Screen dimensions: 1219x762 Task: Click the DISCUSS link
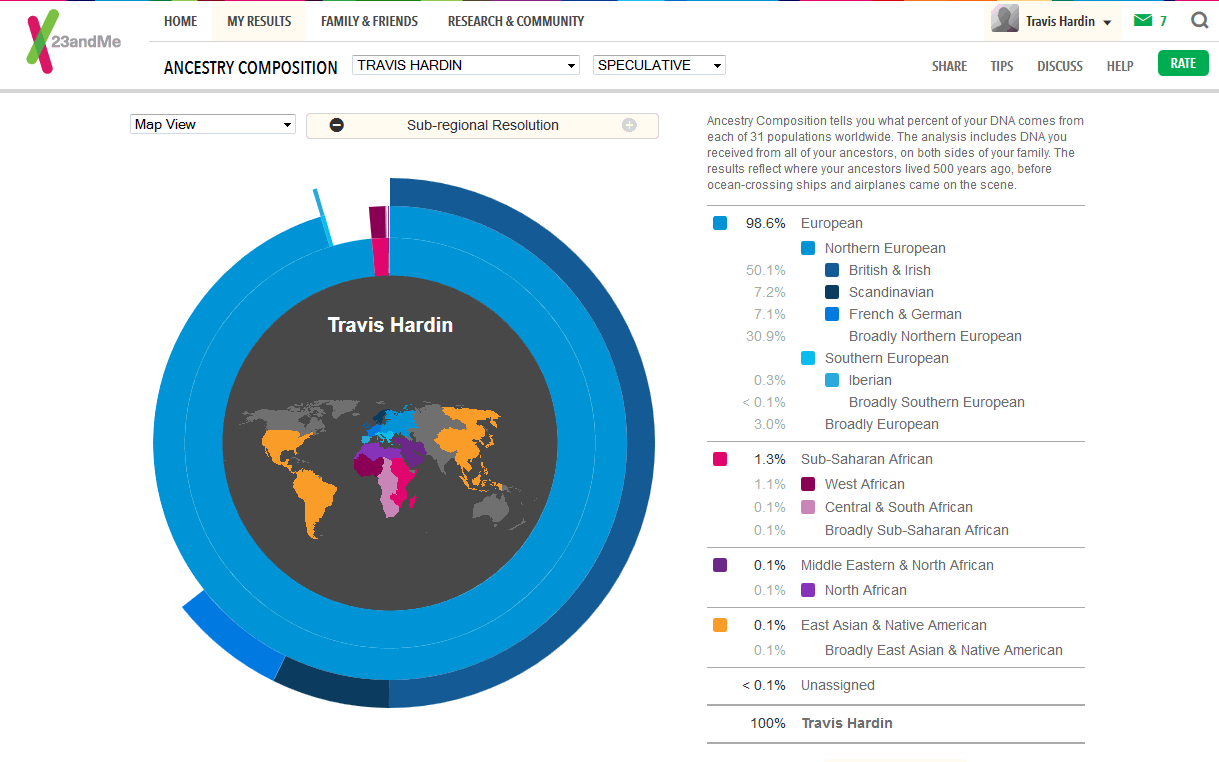pos(1060,66)
